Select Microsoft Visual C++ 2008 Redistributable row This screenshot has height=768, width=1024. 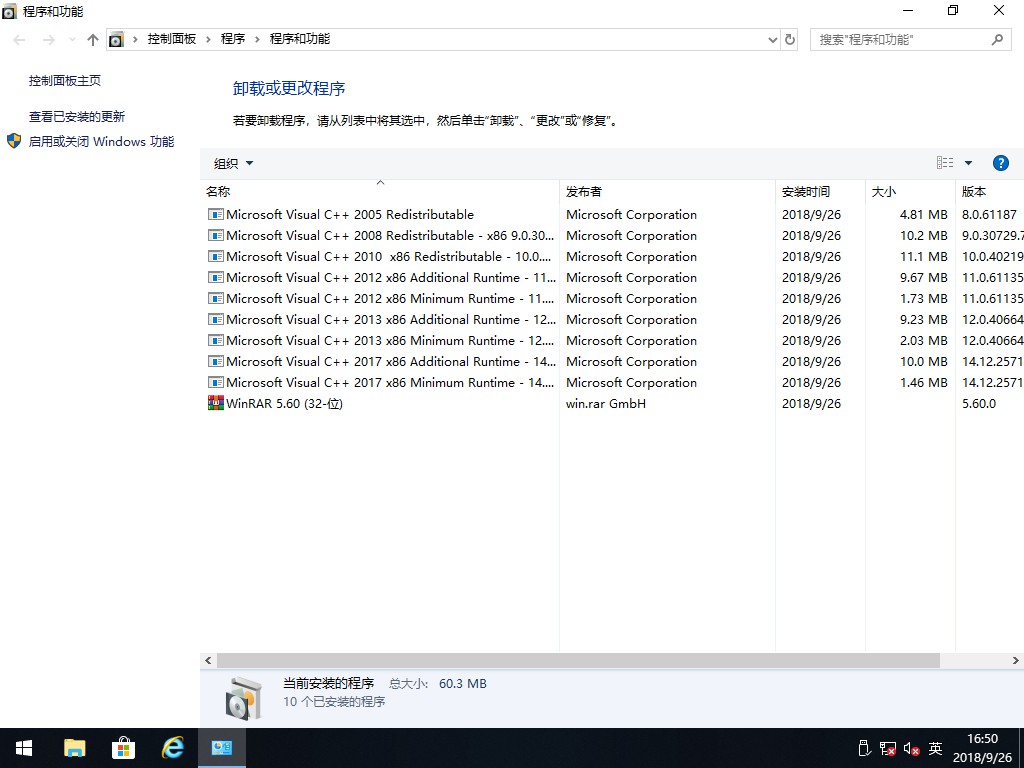click(x=612, y=236)
